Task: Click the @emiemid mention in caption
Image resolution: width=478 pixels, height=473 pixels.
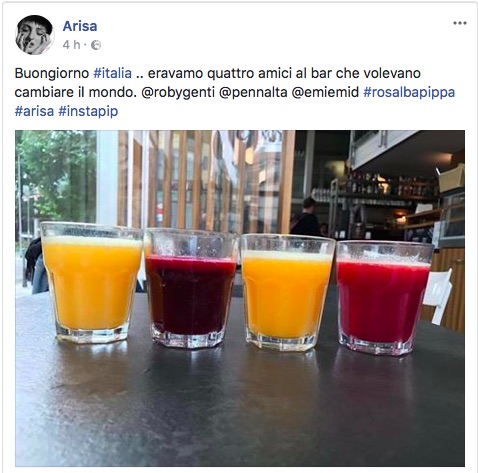Action: [x=325, y=92]
